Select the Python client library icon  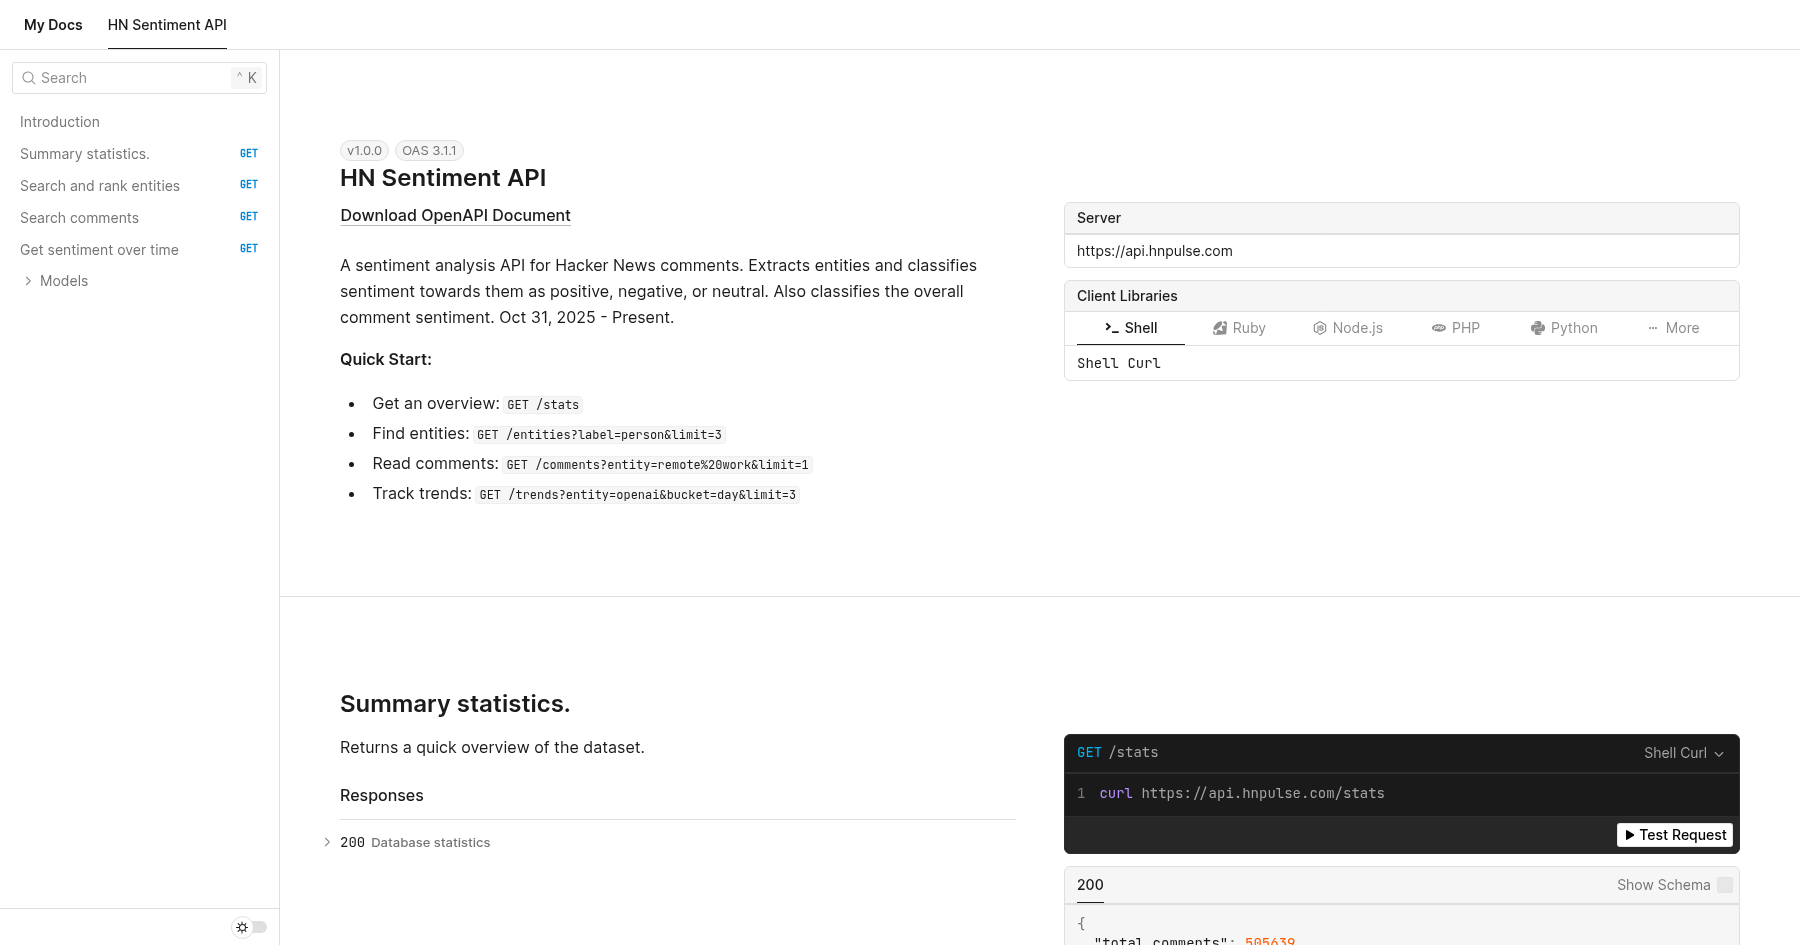pyautogui.click(x=1537, y=328)
